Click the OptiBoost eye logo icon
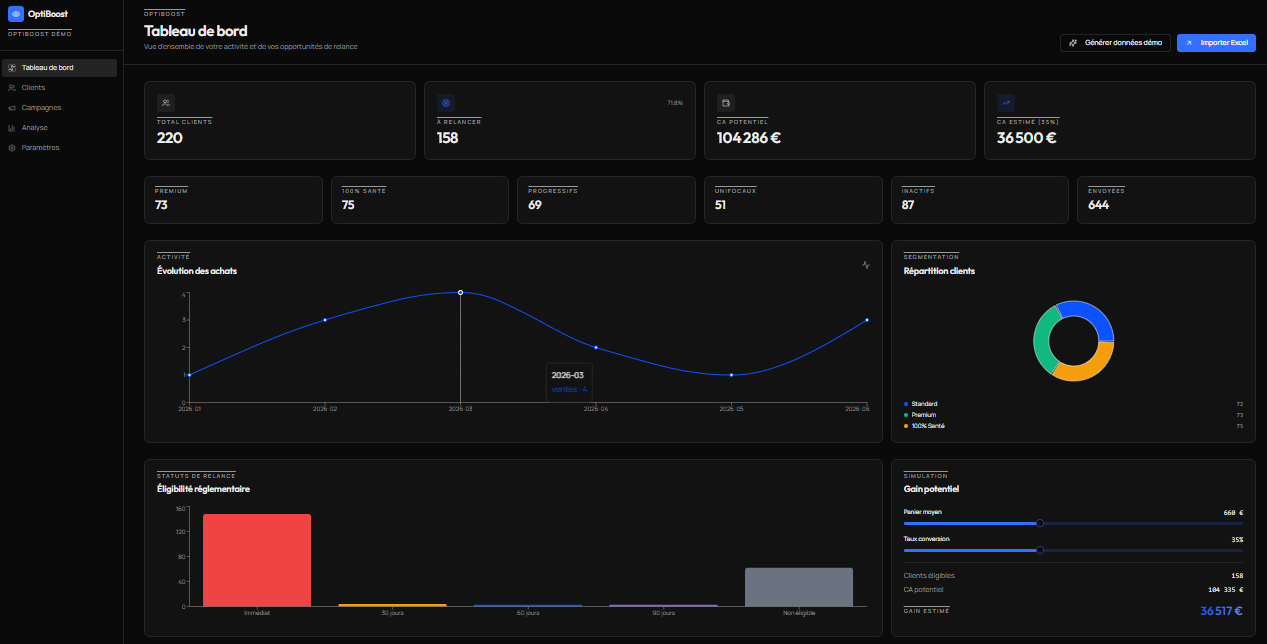 pos(15,14)
